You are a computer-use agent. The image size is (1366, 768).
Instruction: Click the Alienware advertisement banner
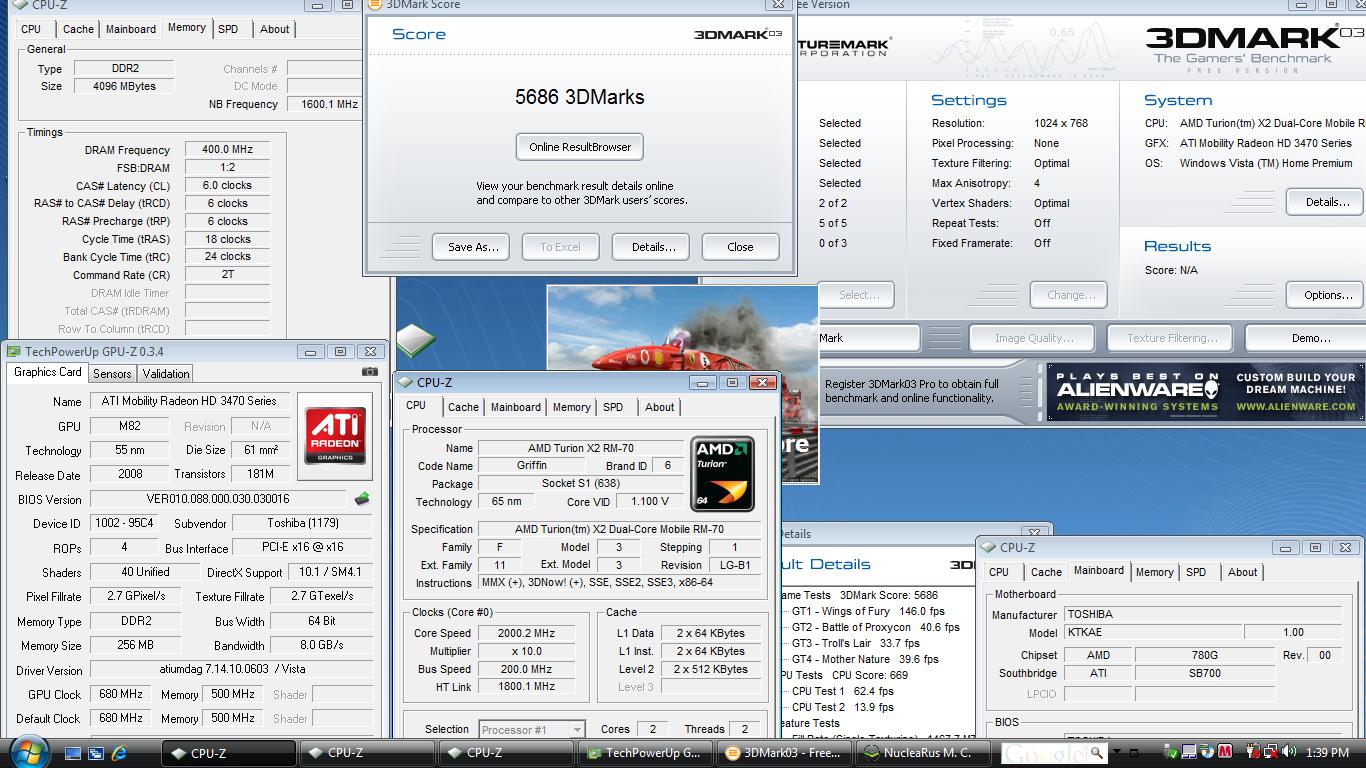click(x=1206, y=392)
